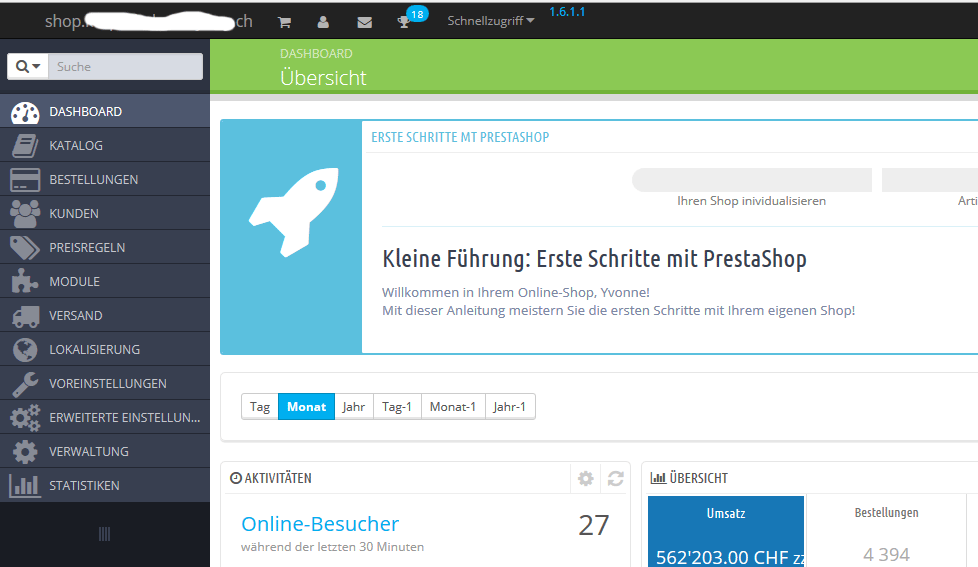Viewport: 978px width, 567px height.
Task: Select the Jahr date range button
Action: point(354,407)
